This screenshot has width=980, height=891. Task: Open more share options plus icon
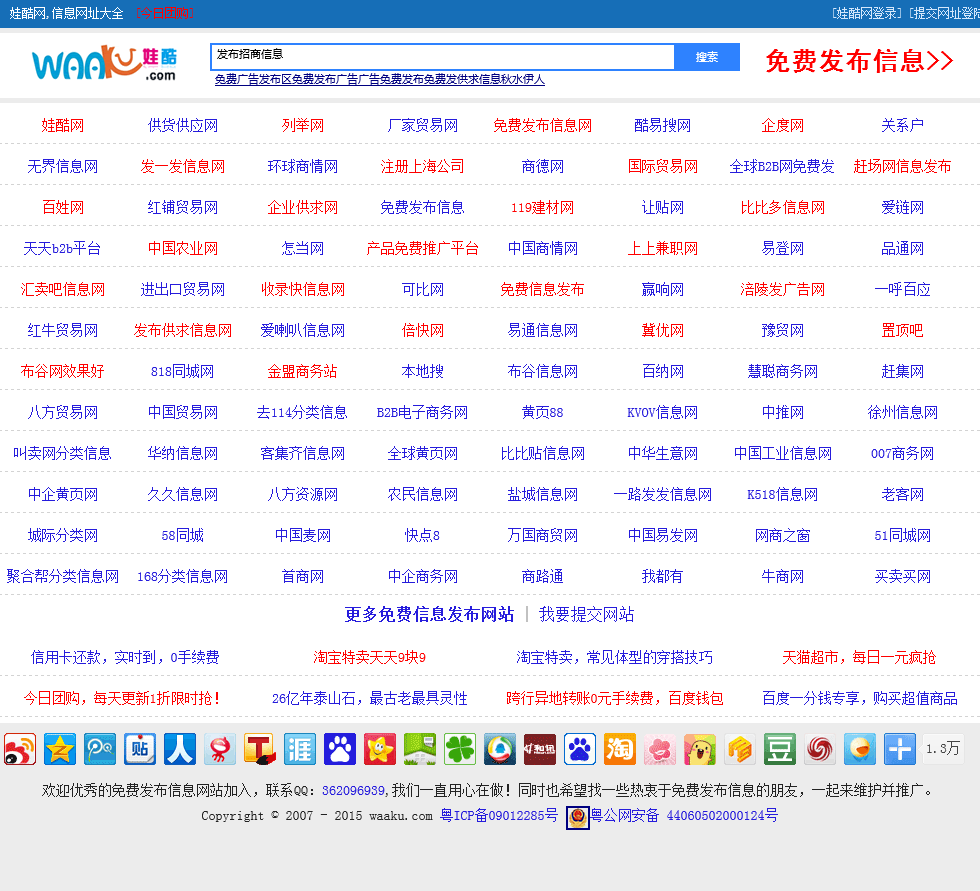(900, 749)
